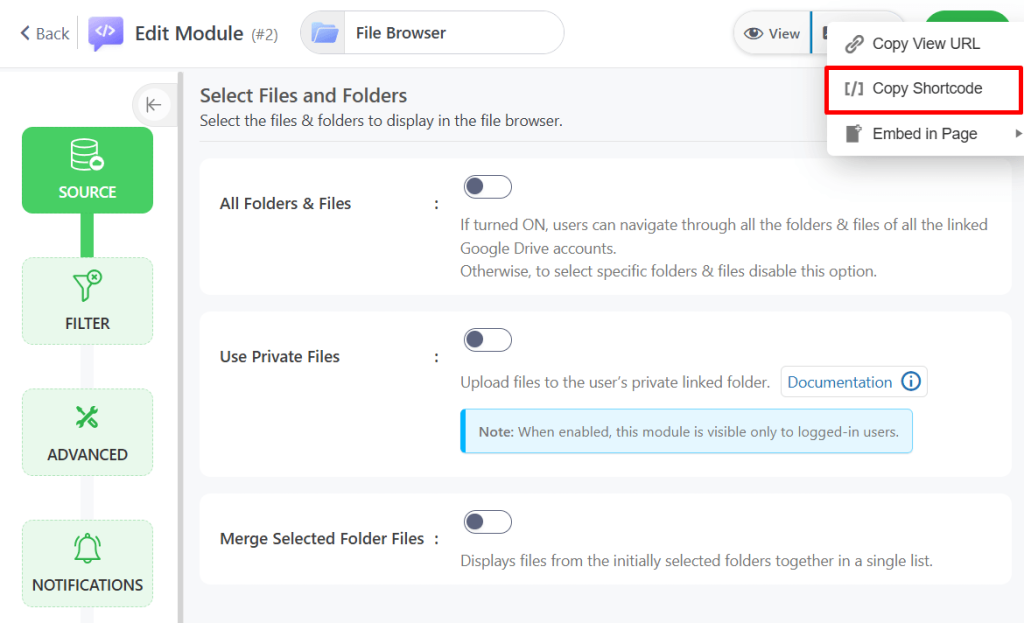Click the purple Edit Module code icon
The width and height of the screenshot is (1024, 623).
[x=106, y=33]
